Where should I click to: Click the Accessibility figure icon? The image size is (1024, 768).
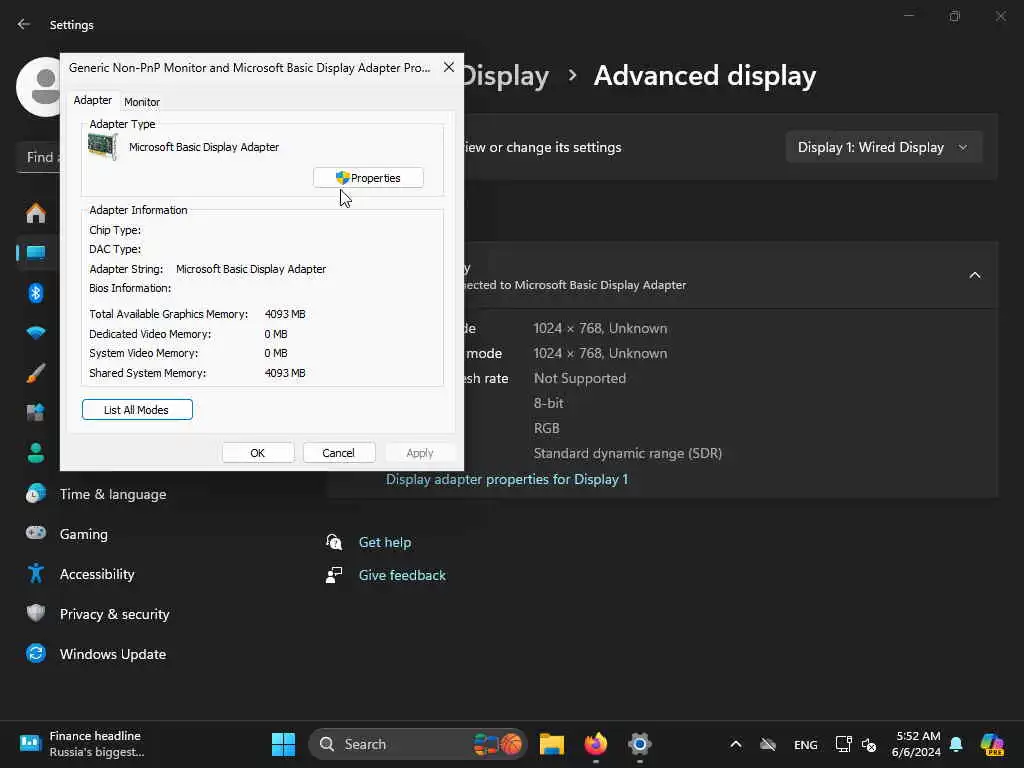coord(36,573)
